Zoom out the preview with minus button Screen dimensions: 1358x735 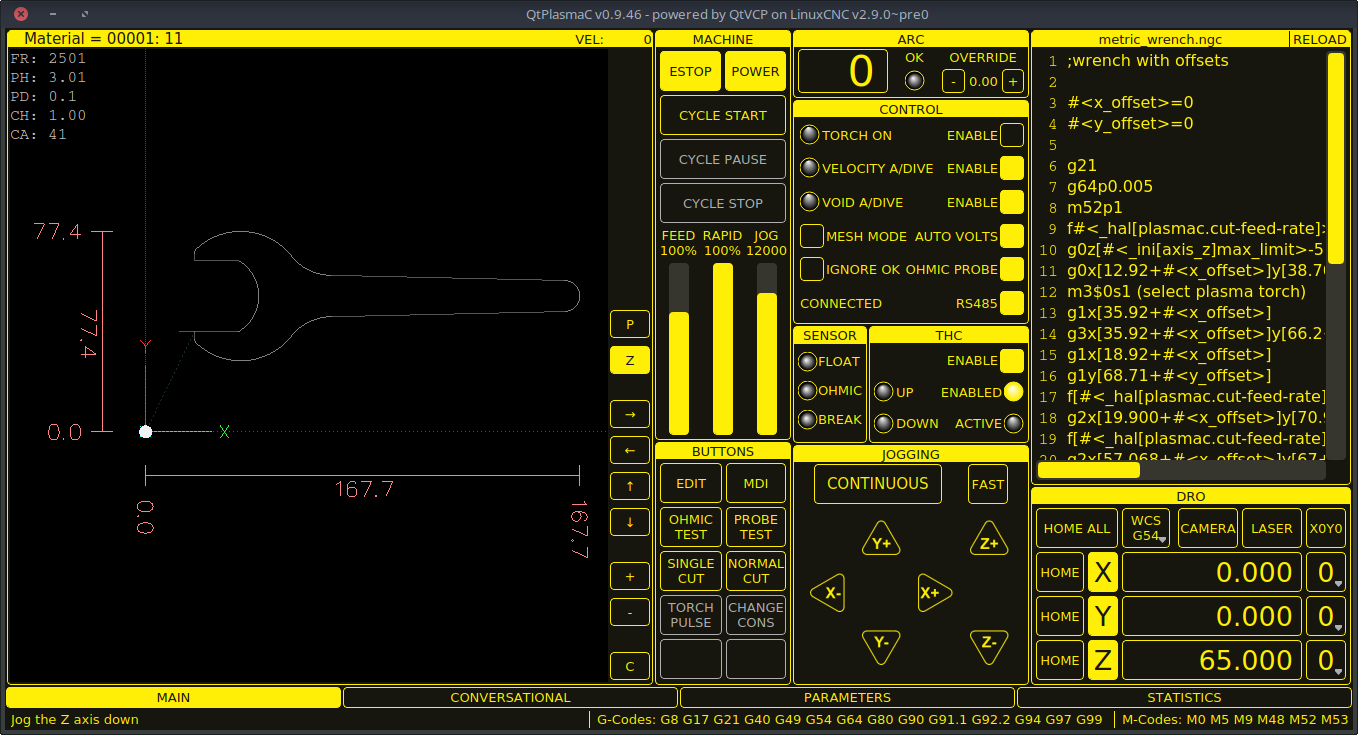coord(630,612)
